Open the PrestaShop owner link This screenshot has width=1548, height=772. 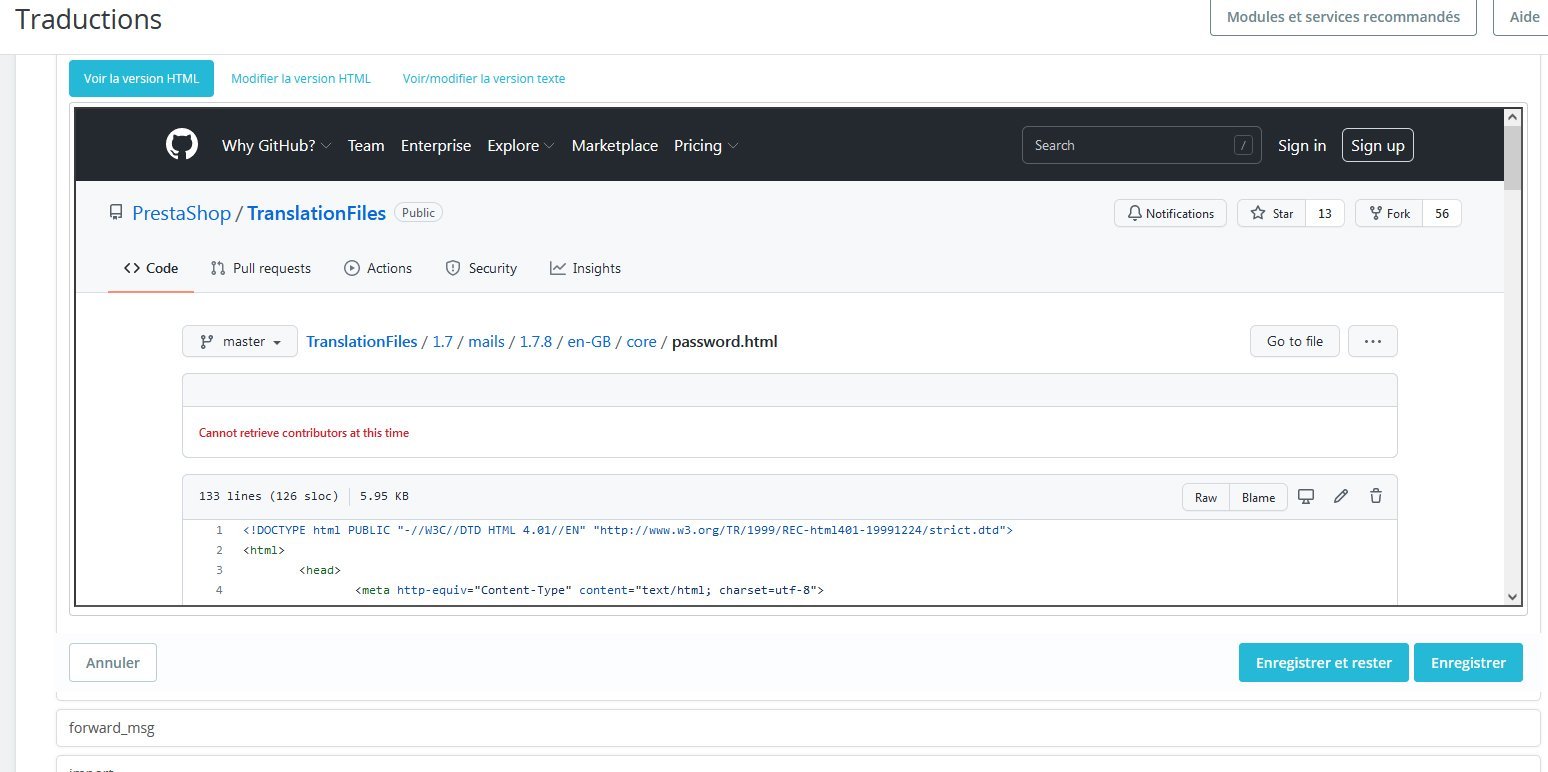click(x=181, y=213)
